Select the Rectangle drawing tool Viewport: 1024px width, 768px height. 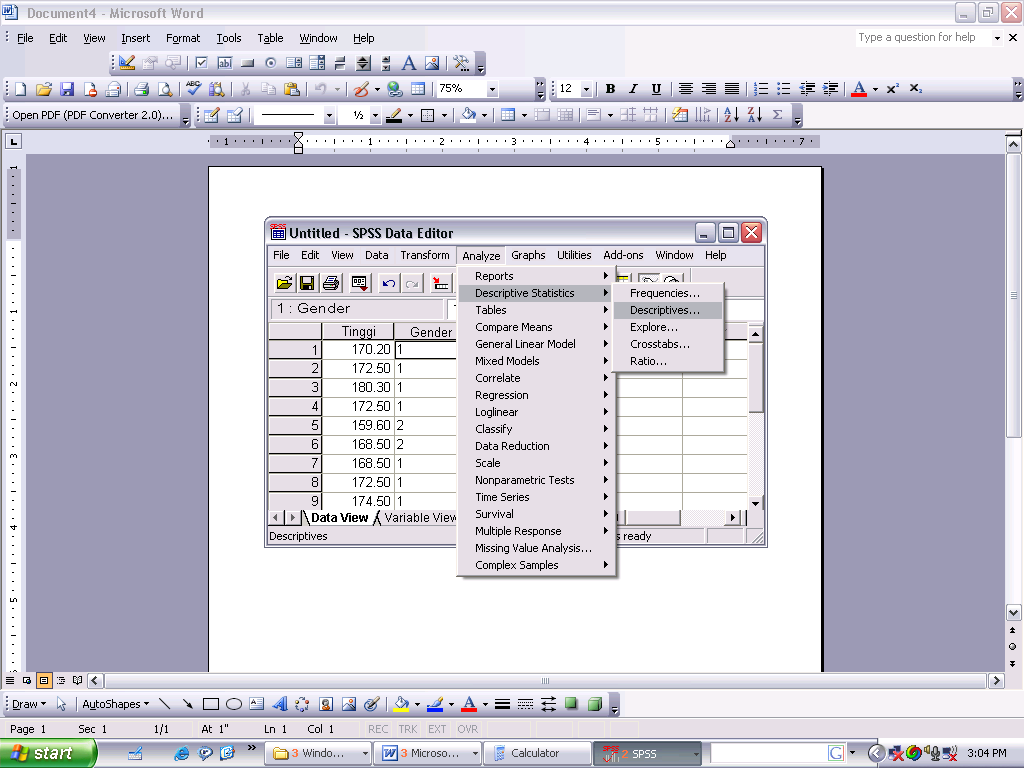(210, 704)
